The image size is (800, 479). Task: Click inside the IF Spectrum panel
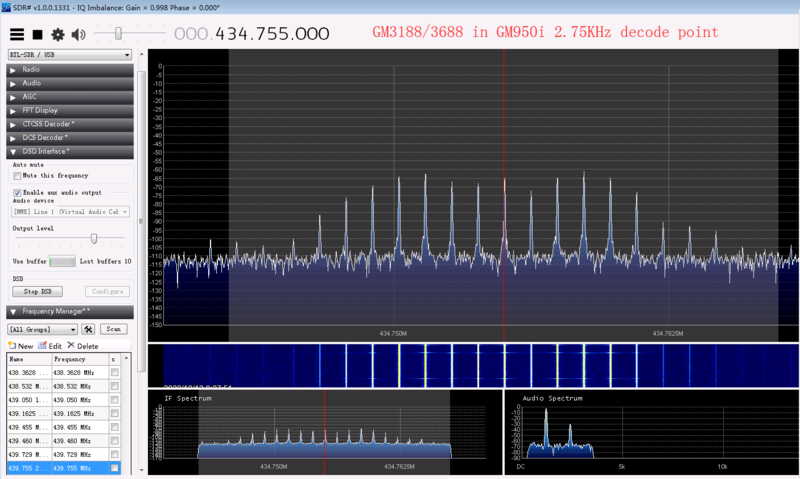click(x=324, y=432)
